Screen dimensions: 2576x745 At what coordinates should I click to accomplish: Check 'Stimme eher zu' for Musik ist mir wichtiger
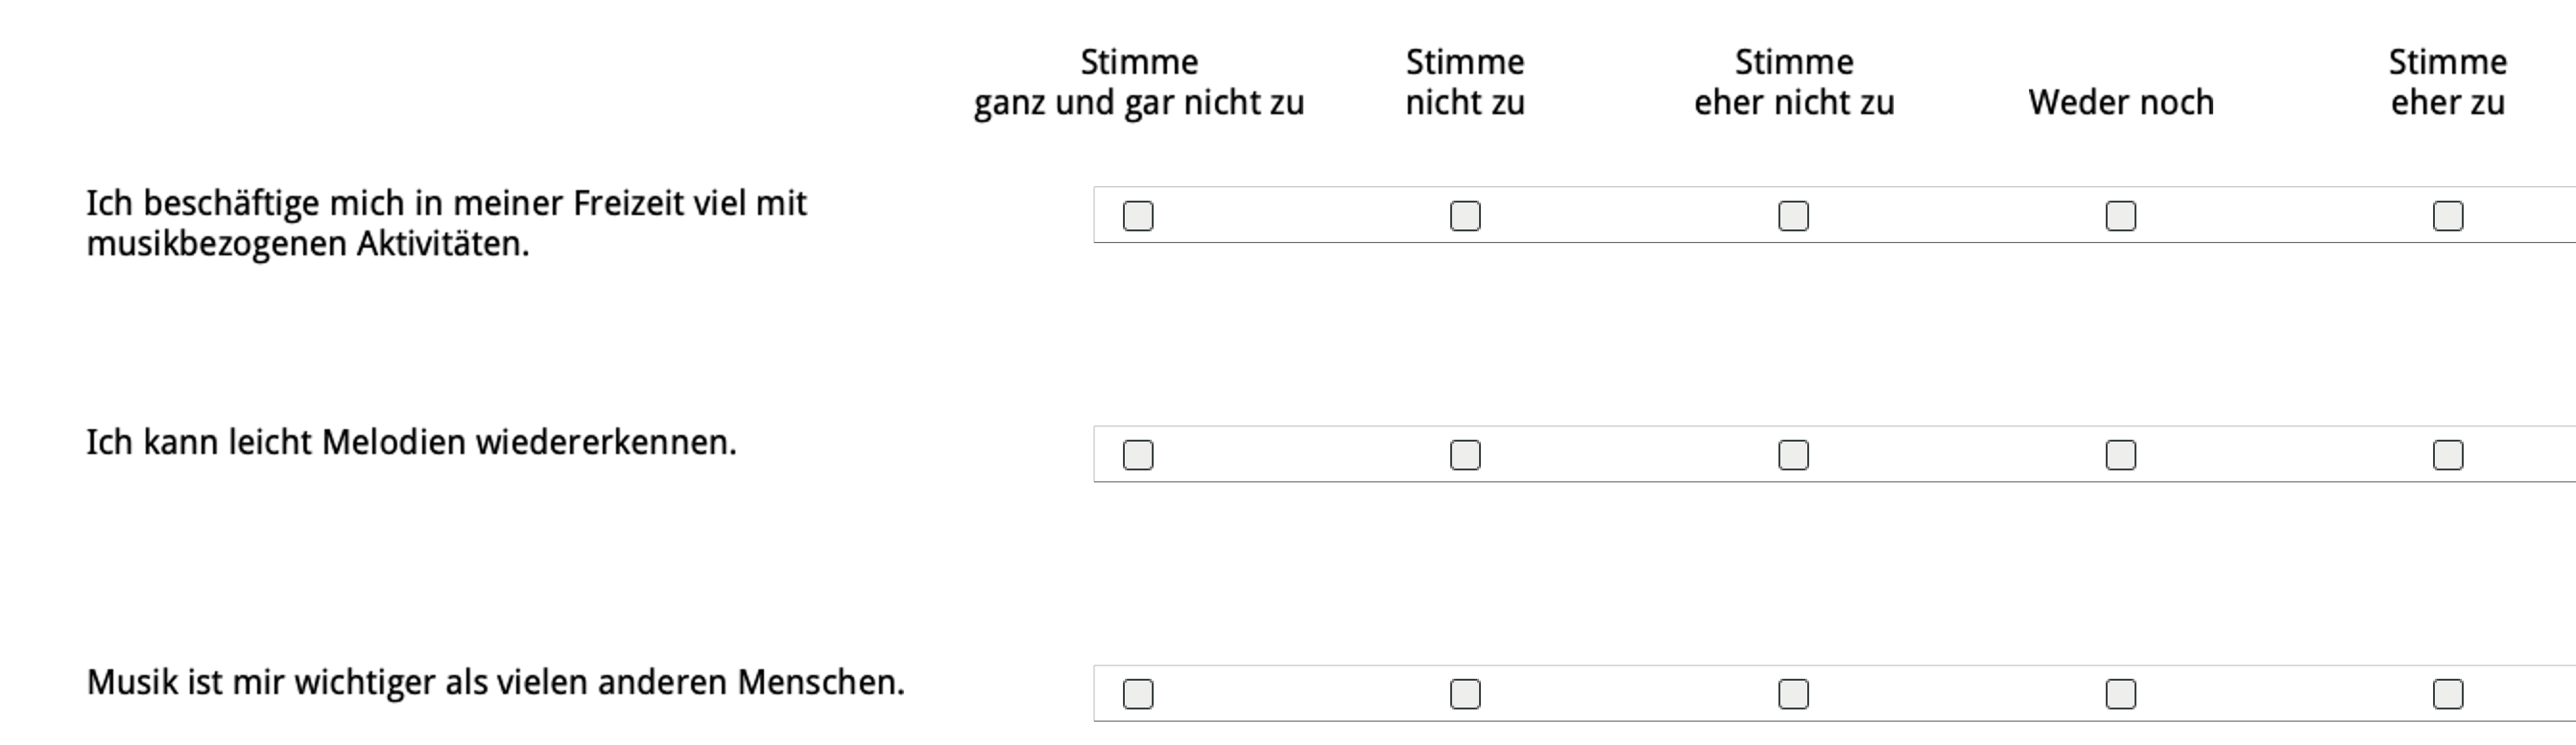tap(2448, 694)
